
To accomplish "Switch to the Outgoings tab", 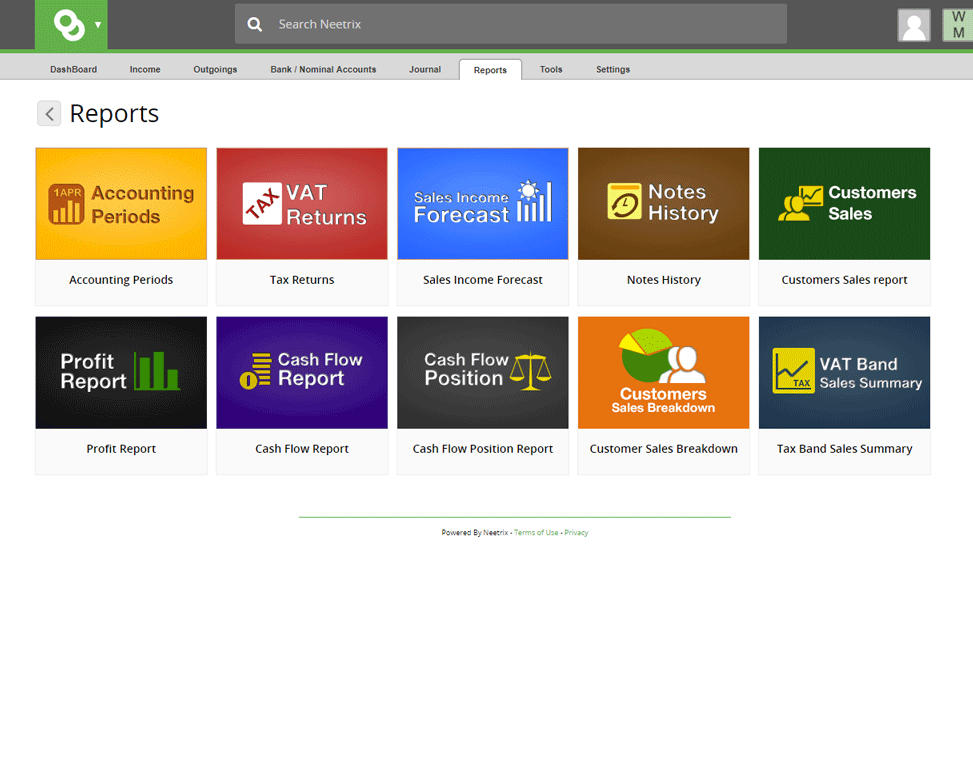I will pos(215,69).
